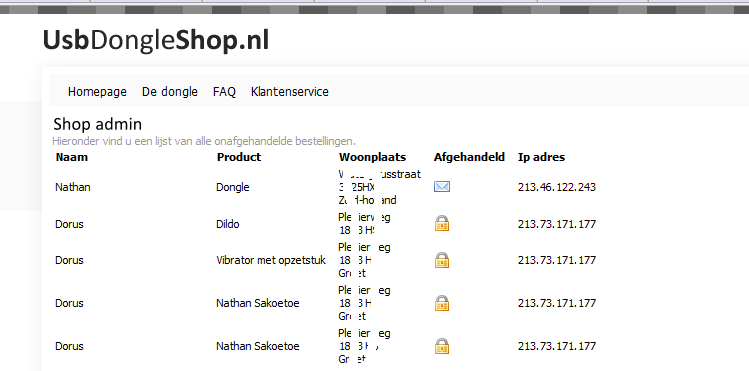Click the Afgehandeld column header
This screenshot has height=371, width=749.
click(469, 157)
